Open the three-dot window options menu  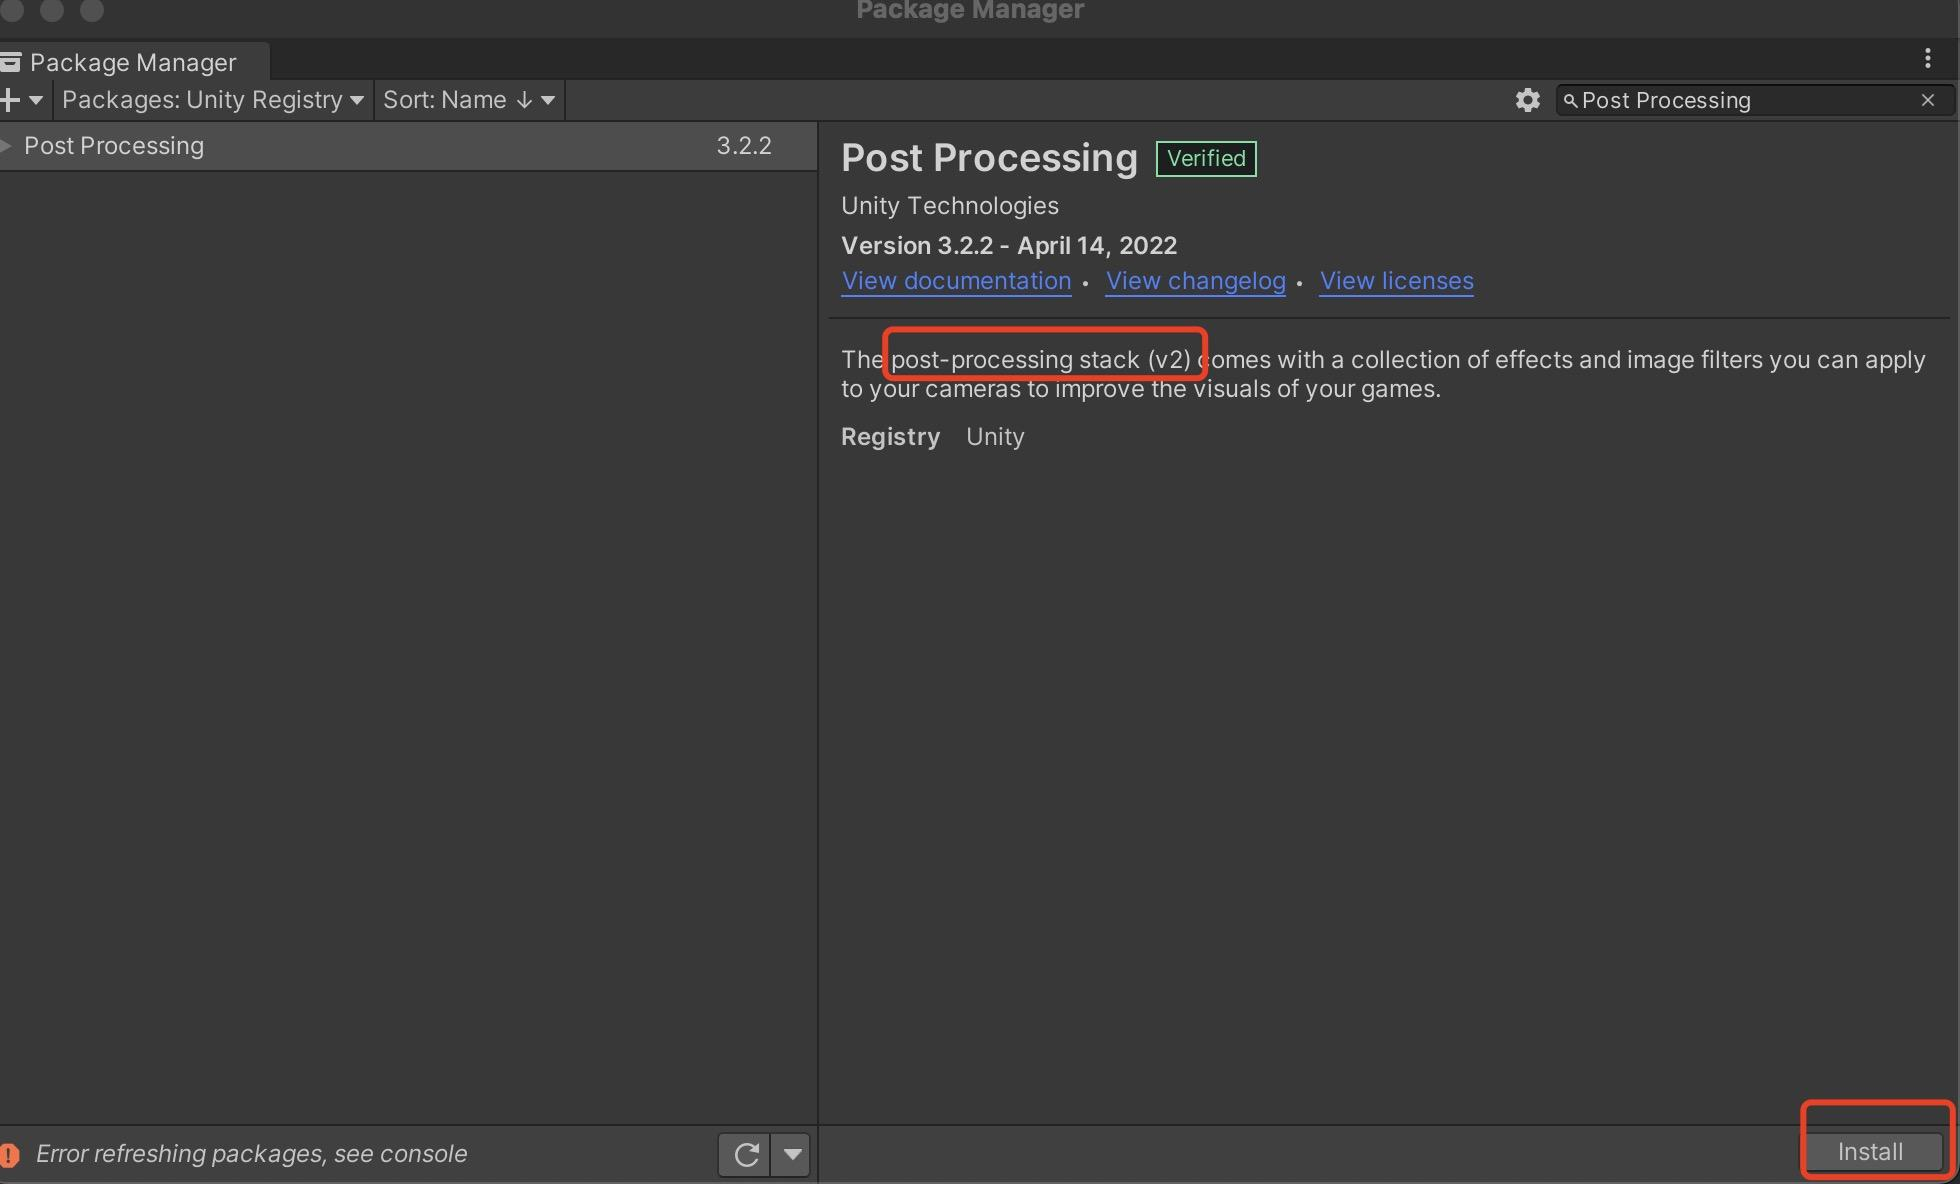point(1927,59)
